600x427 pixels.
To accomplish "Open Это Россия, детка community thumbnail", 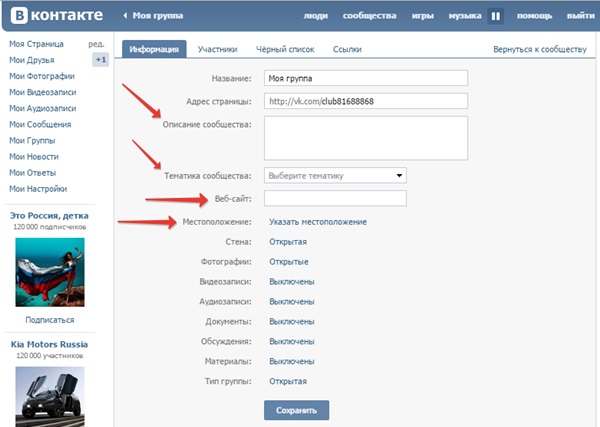I will click(49, 272).
